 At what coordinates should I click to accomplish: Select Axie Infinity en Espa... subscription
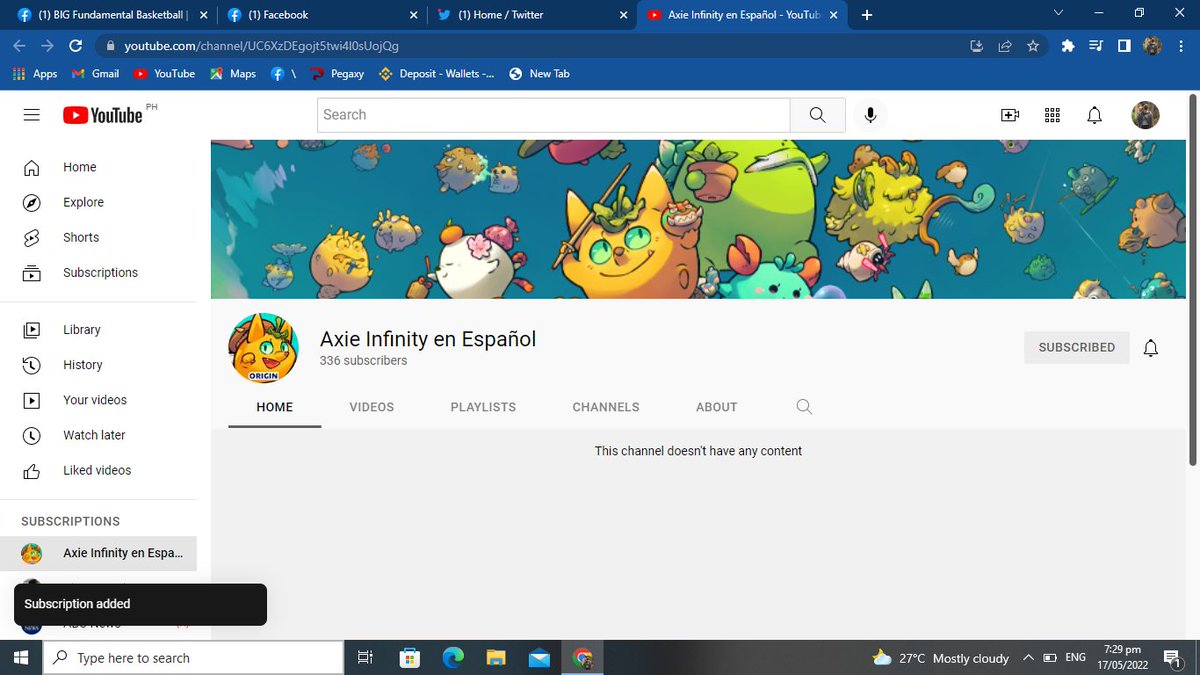(x=98, y=553)
